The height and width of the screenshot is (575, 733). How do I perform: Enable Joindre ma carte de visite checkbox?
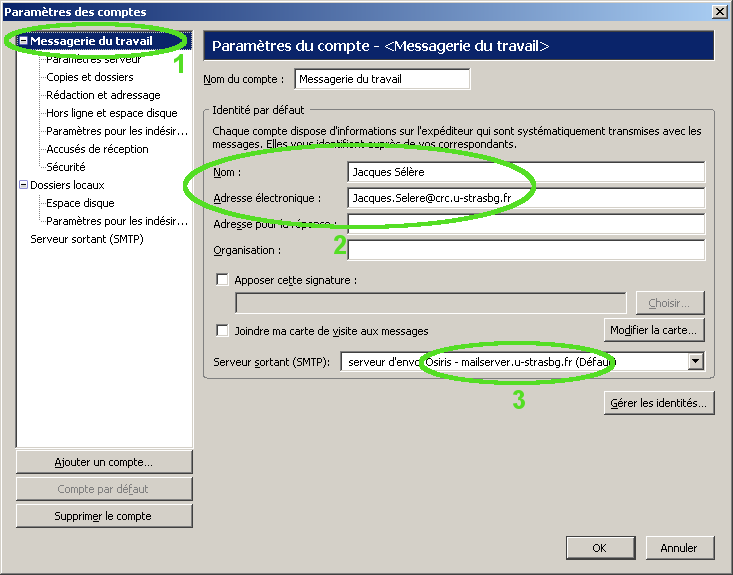(x=223, y=331)
